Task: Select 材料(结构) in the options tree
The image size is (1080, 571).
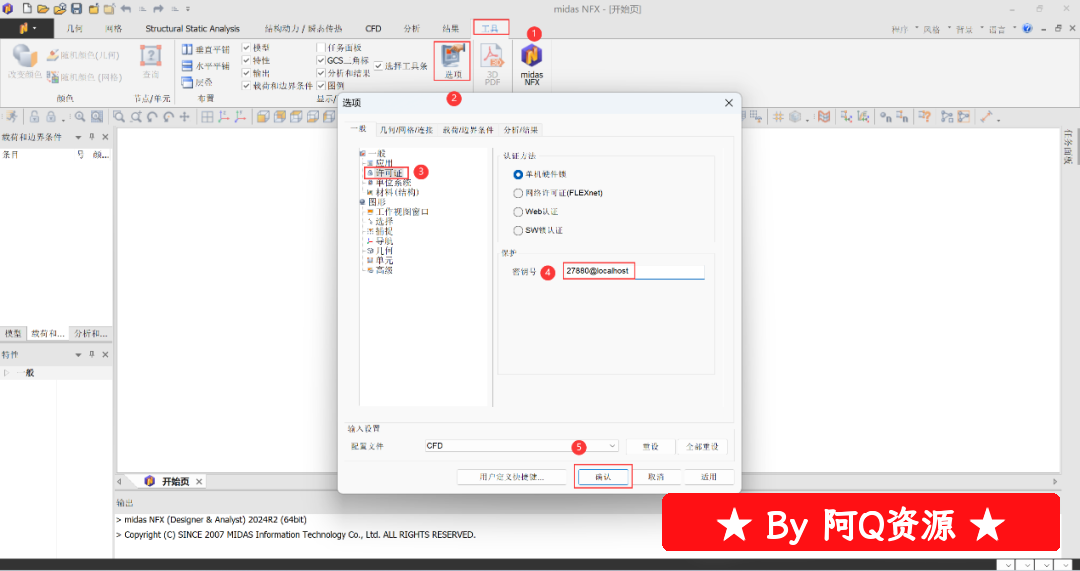Action: pyautogui.click(x=397, y=192)
